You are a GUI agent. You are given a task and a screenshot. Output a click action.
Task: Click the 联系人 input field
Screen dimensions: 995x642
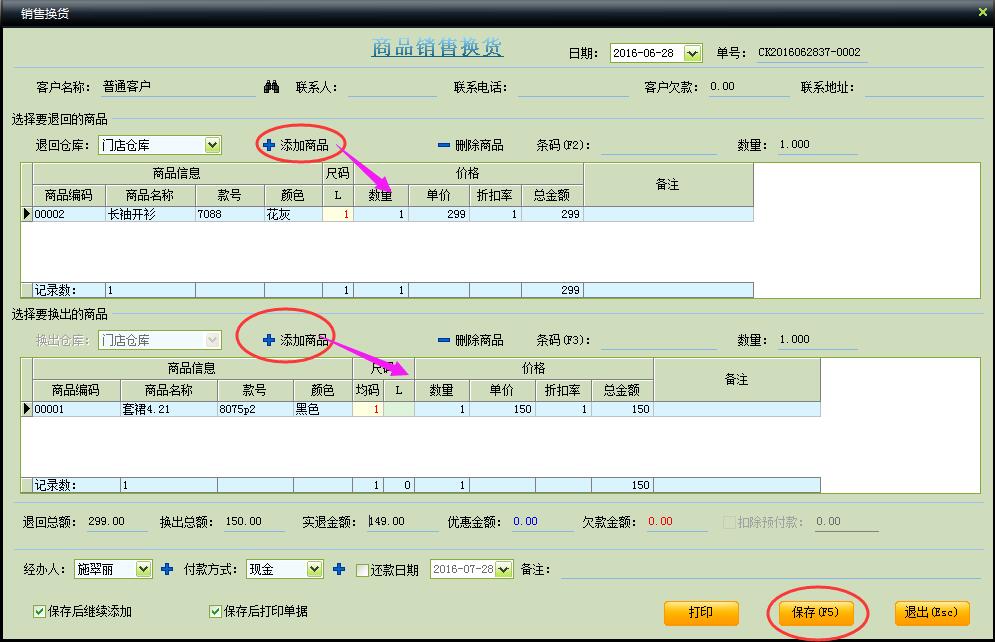[392, 88]
